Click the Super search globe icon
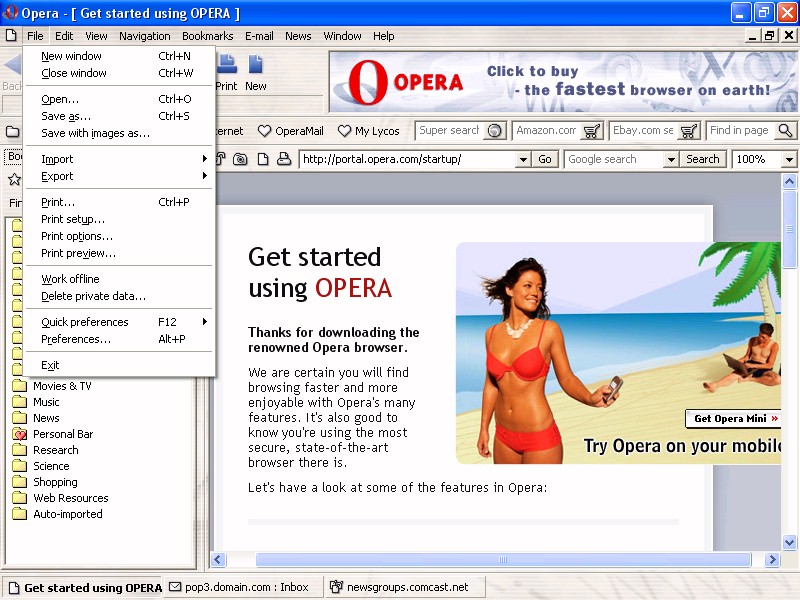Viewport: 800px width, 600px height. tap(494, 131)
